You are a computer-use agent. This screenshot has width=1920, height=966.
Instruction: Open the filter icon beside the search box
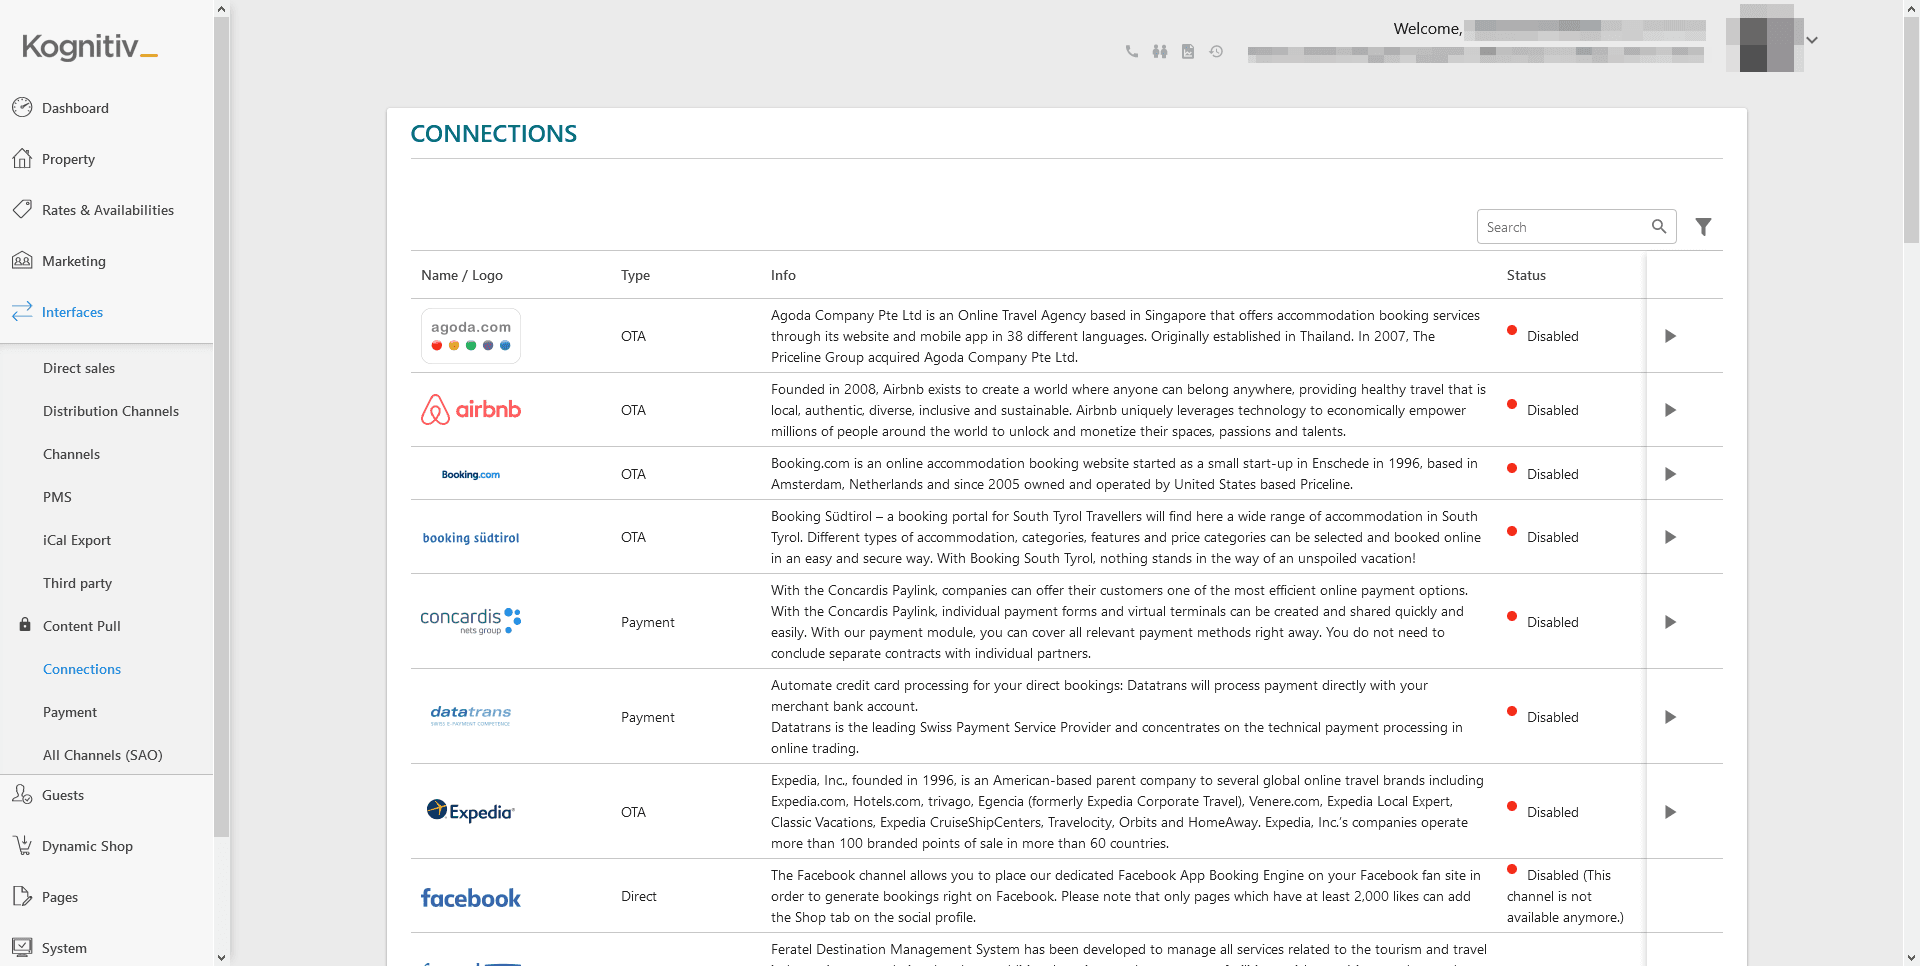1703,226
